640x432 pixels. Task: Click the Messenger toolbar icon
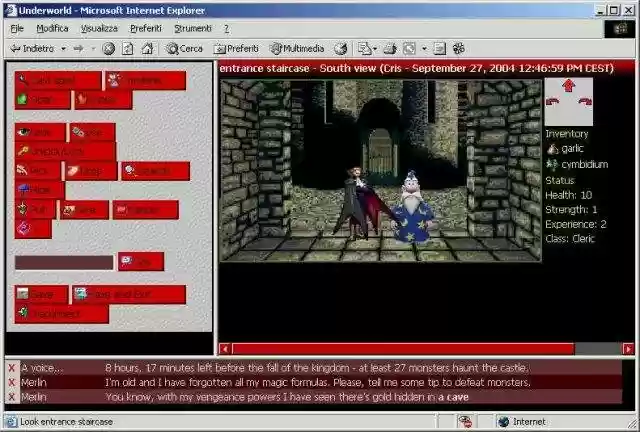(x=459, y=49)
